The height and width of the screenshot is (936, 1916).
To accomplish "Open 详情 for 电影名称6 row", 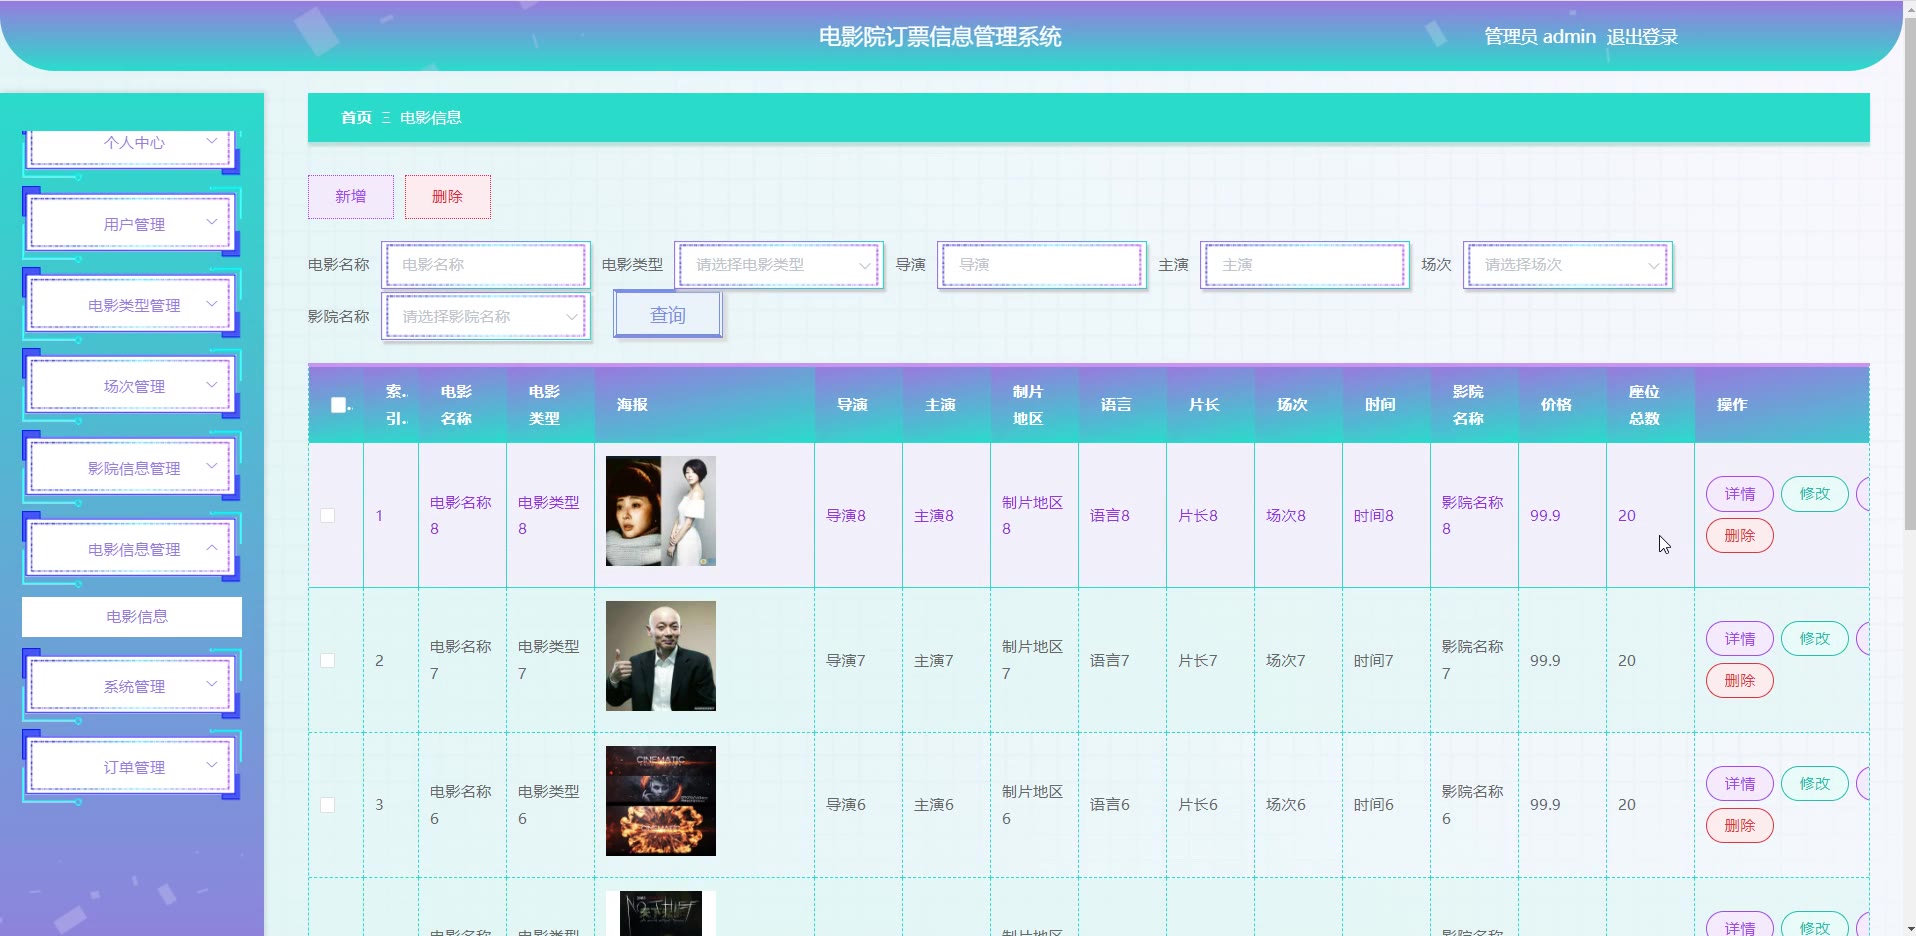I will 1740,784.
